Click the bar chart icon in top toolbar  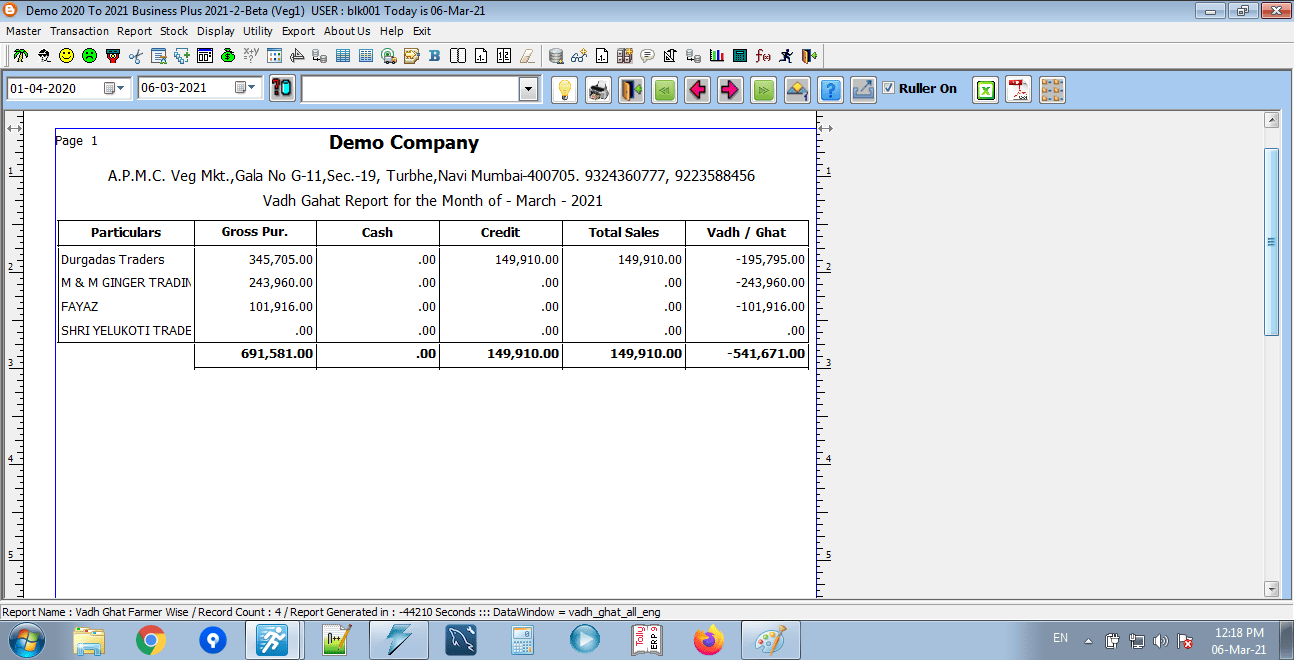[x=717, y=56]
